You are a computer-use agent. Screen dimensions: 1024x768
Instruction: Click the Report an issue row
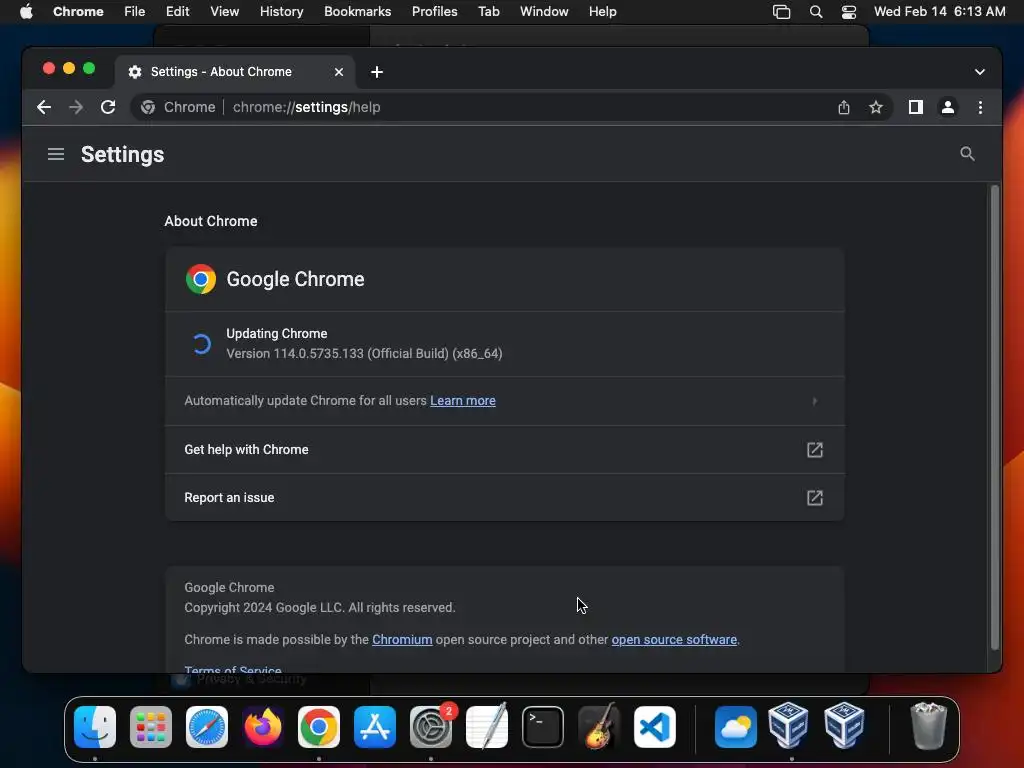504,498
